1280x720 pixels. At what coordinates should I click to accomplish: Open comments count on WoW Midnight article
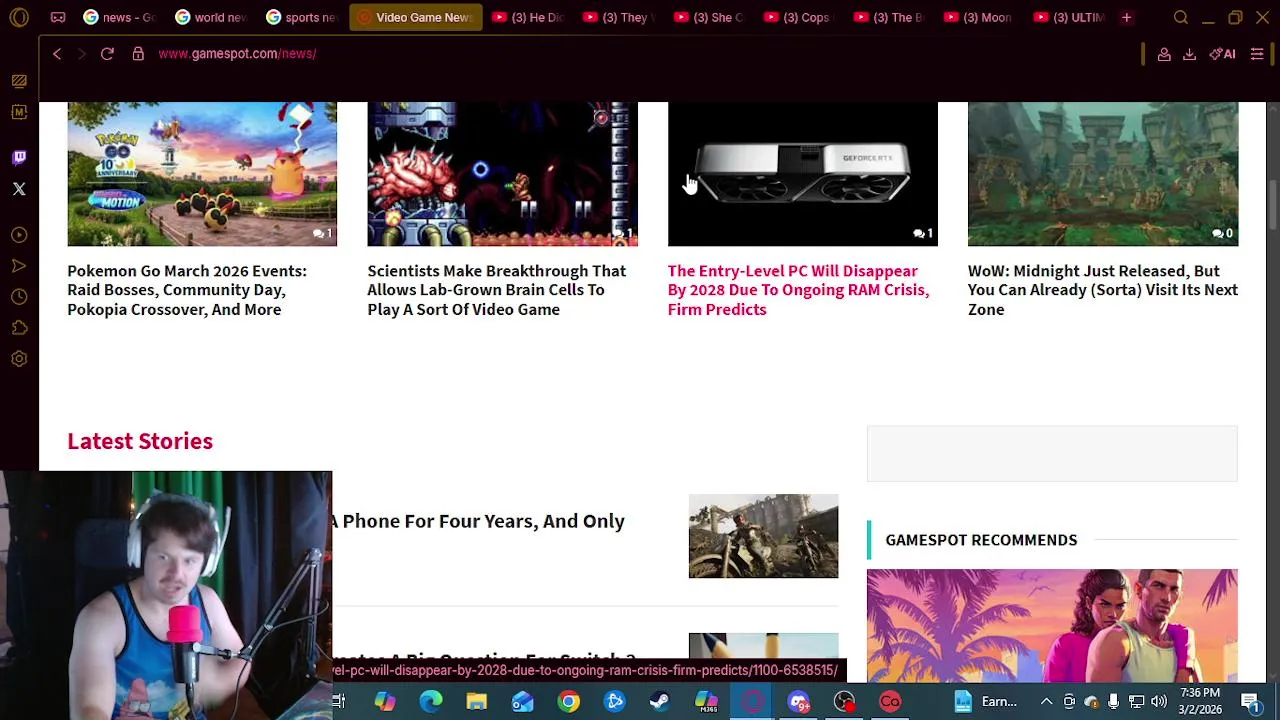pos(1222,234)
